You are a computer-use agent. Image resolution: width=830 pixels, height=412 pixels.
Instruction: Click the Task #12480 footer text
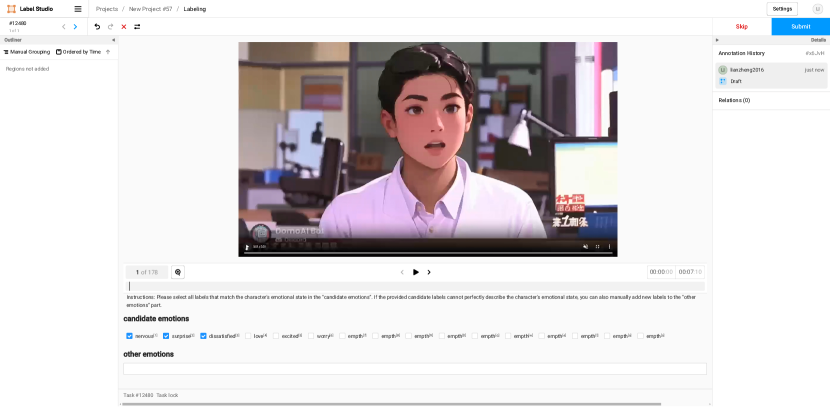[138, 395]
